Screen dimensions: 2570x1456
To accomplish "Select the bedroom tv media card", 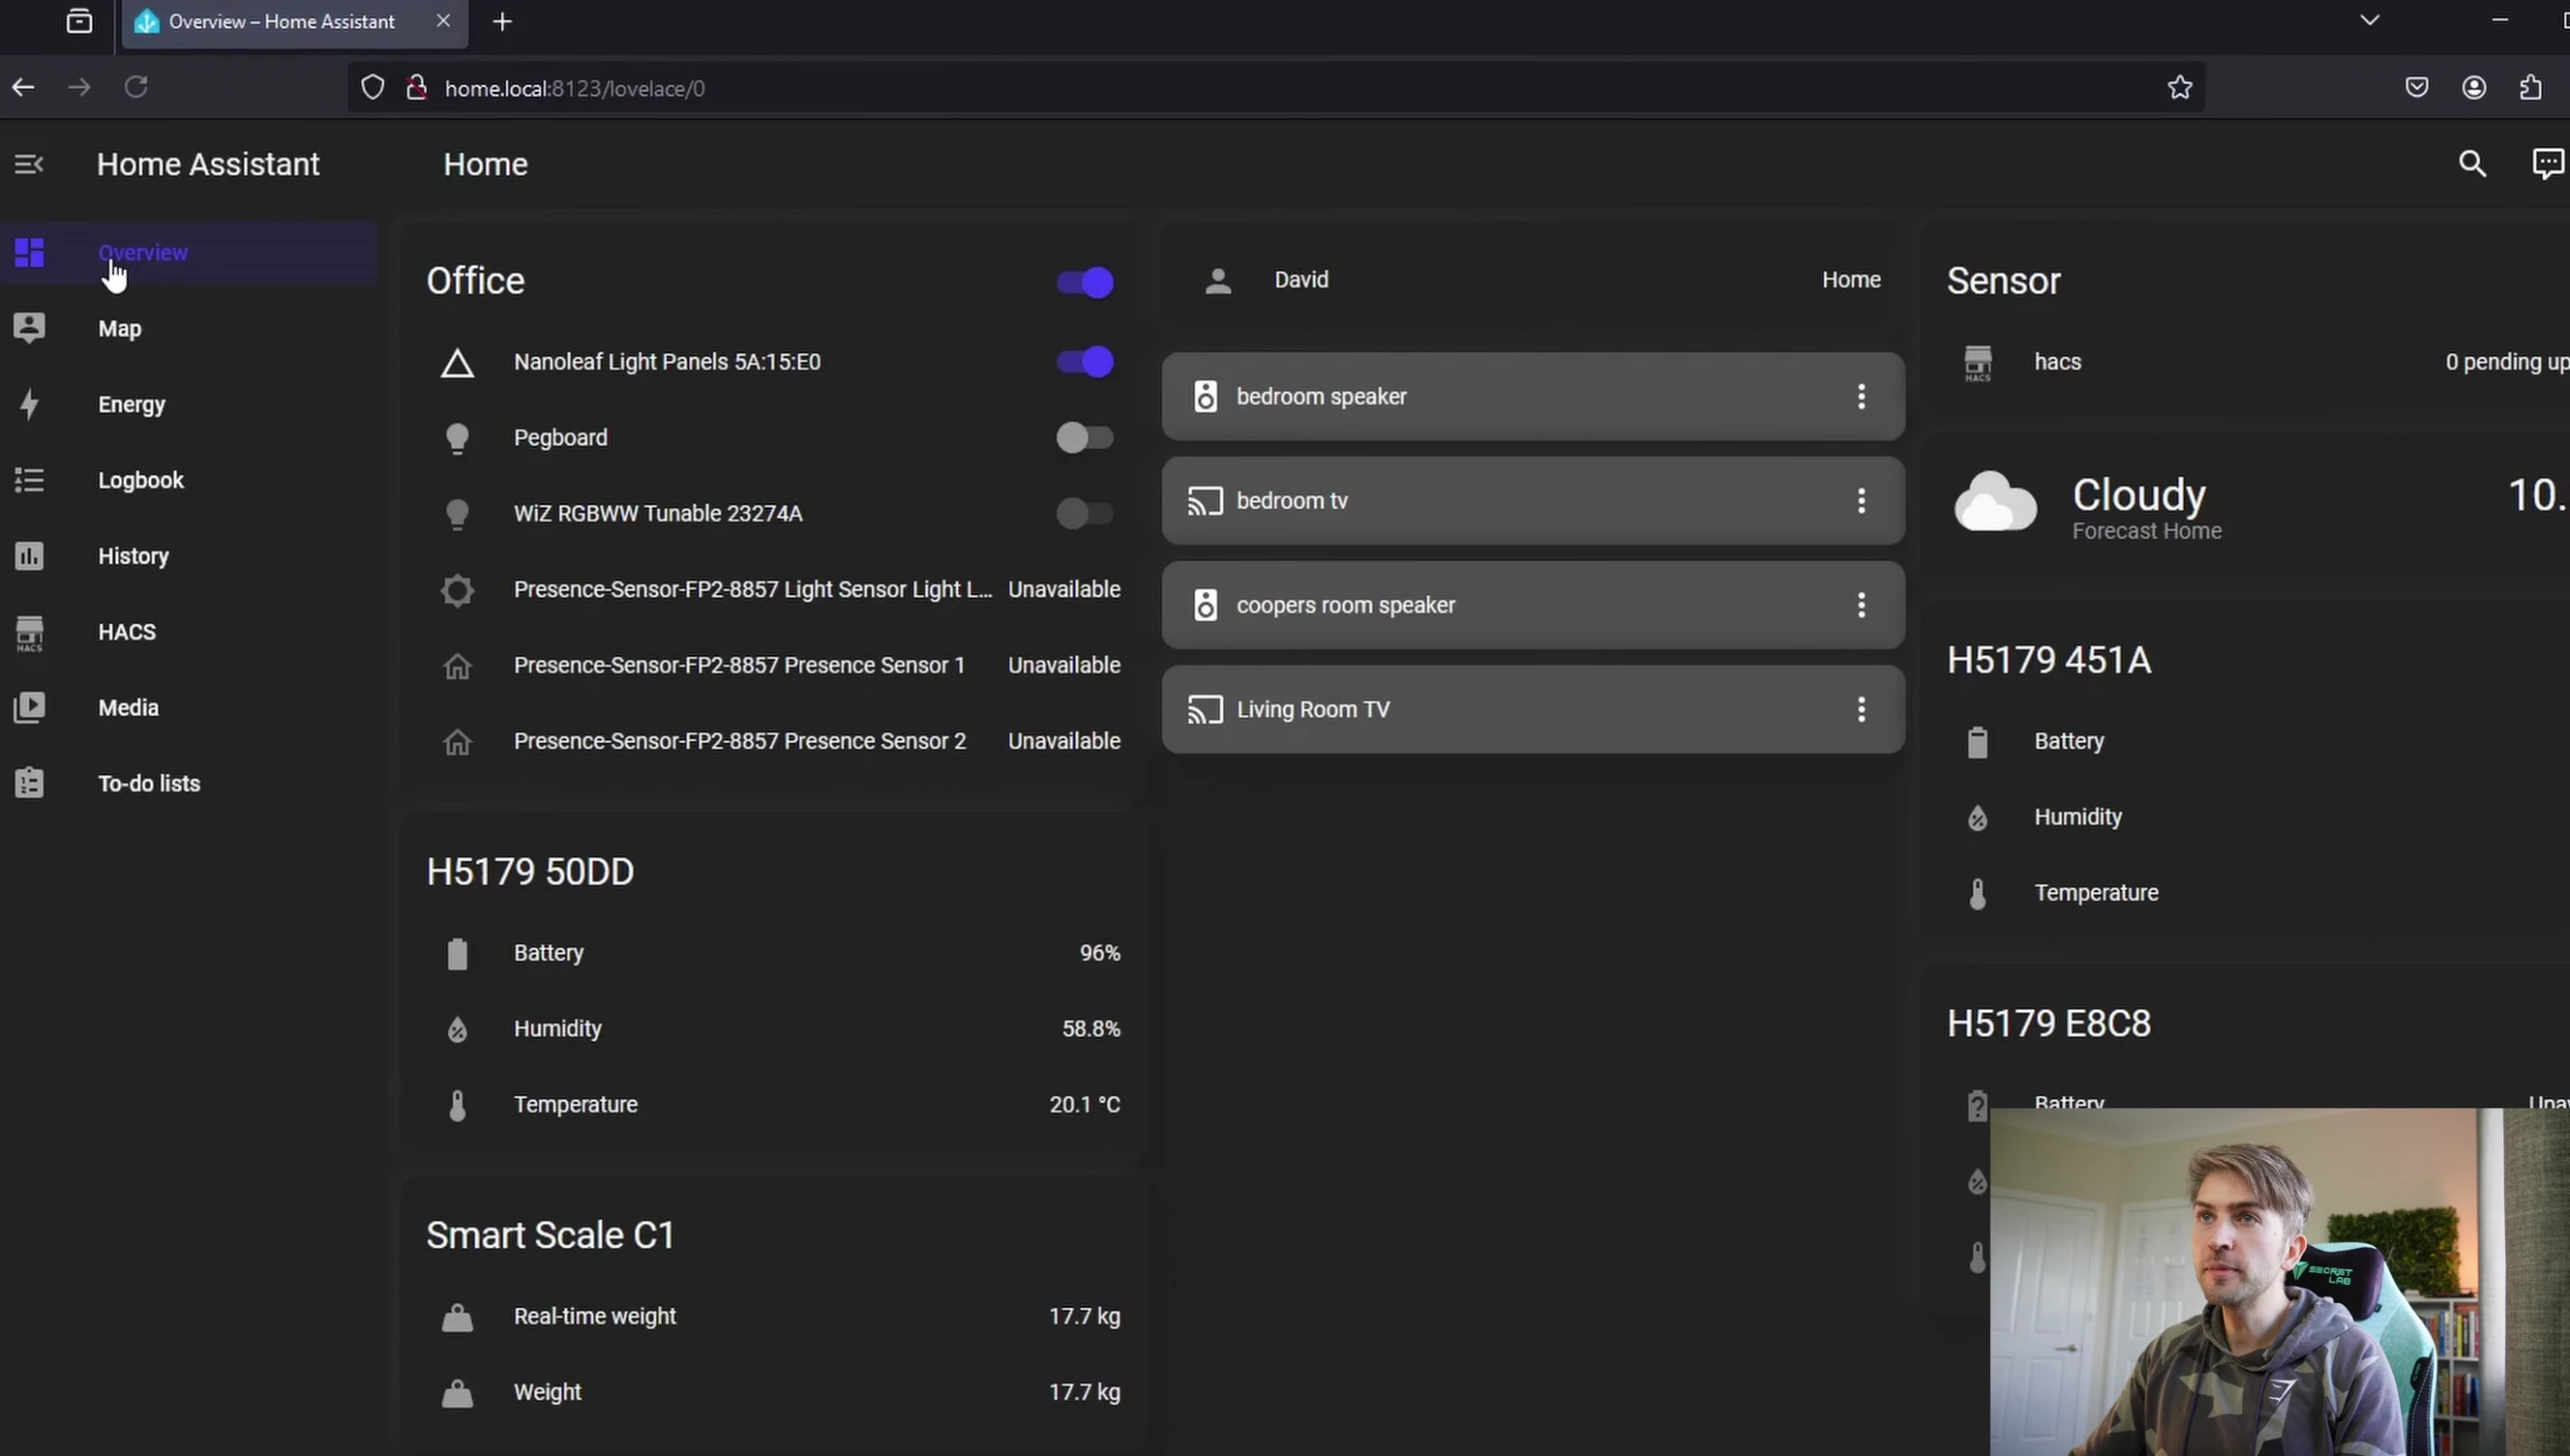I will click(x=1533, y=501).
